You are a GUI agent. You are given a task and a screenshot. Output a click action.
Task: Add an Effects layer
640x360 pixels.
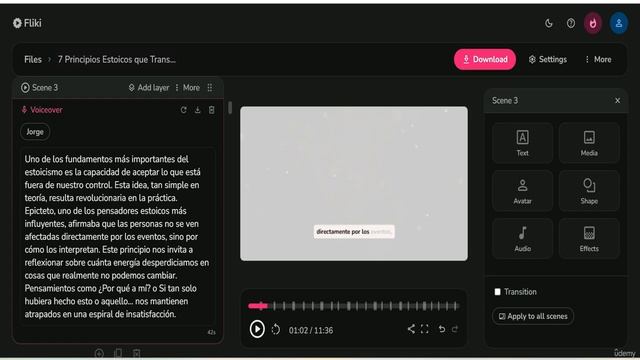(589, 238)
